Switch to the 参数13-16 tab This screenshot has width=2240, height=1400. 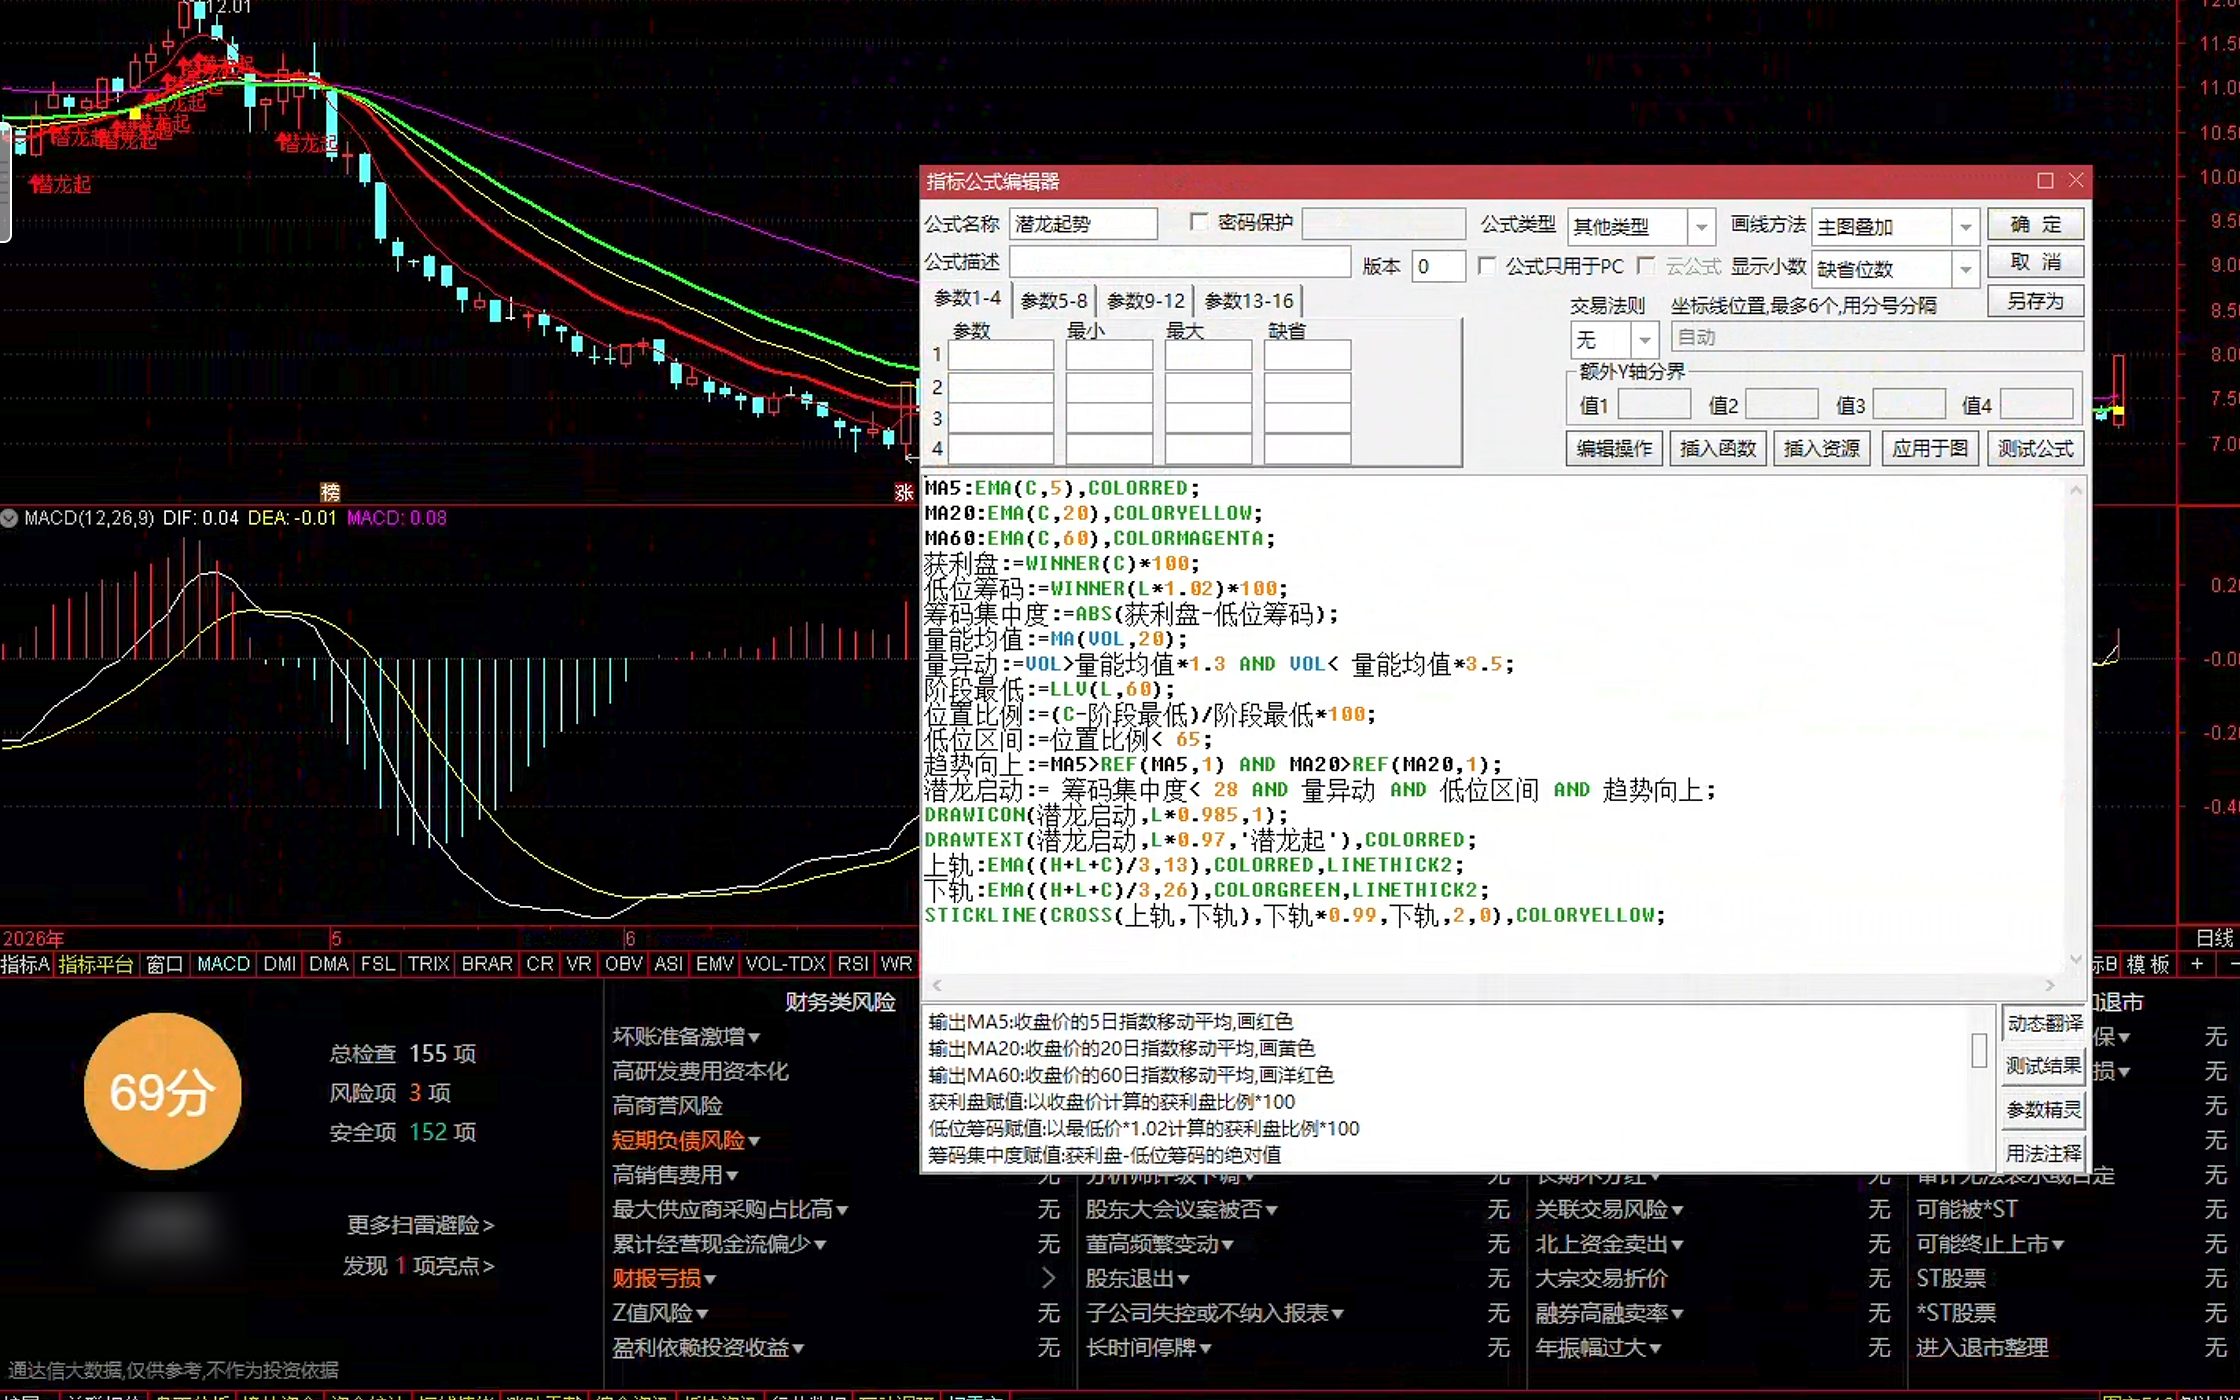tap(1248, 300)
